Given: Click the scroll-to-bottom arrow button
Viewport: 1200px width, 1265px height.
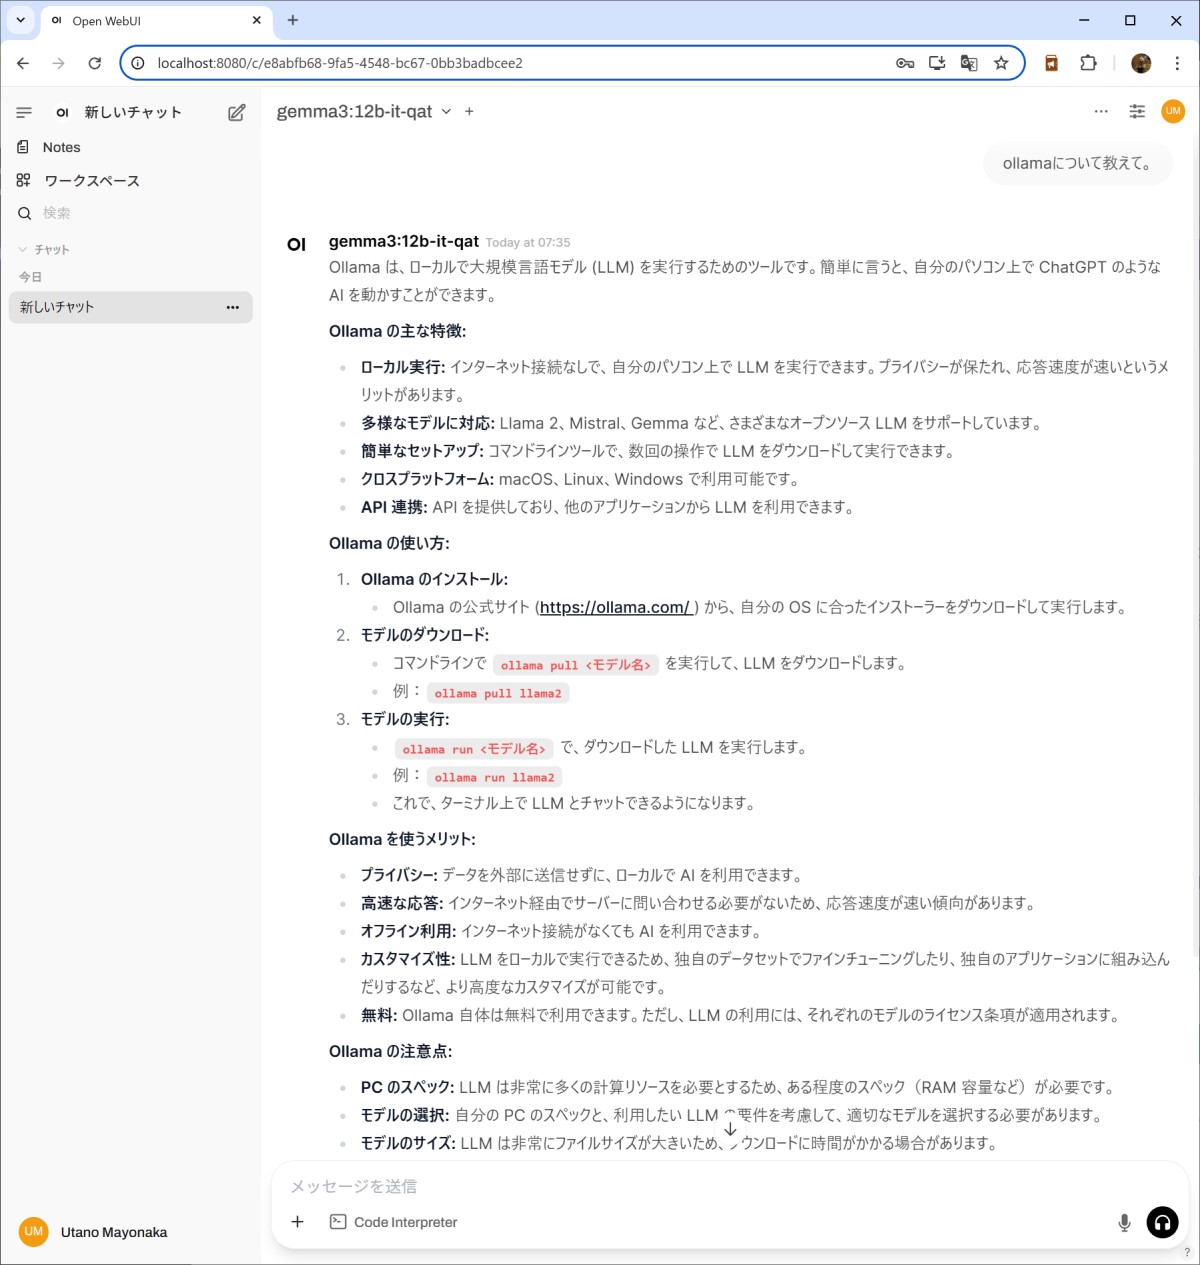Looking at the screenshot, I should [730, 1128].
